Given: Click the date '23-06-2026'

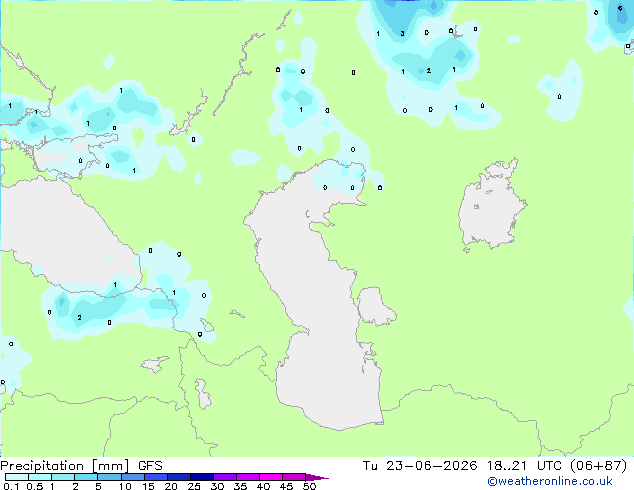Looking at the screenshot, I should pyautogui.click(x=431, y=466).
